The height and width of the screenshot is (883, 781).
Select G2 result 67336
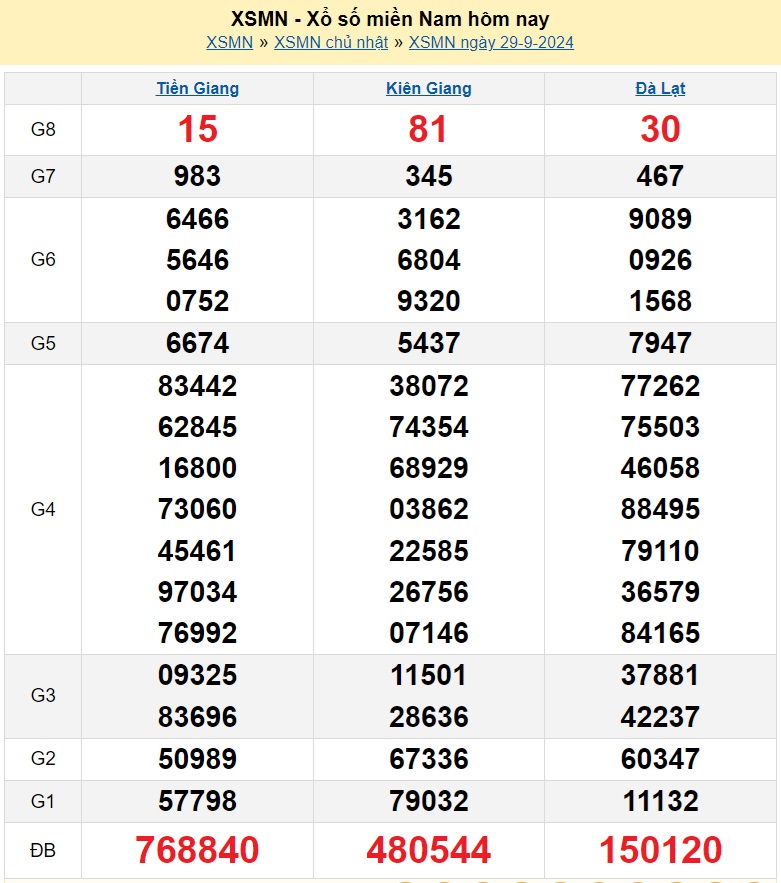pyautogui.click(x=428, y=759)
